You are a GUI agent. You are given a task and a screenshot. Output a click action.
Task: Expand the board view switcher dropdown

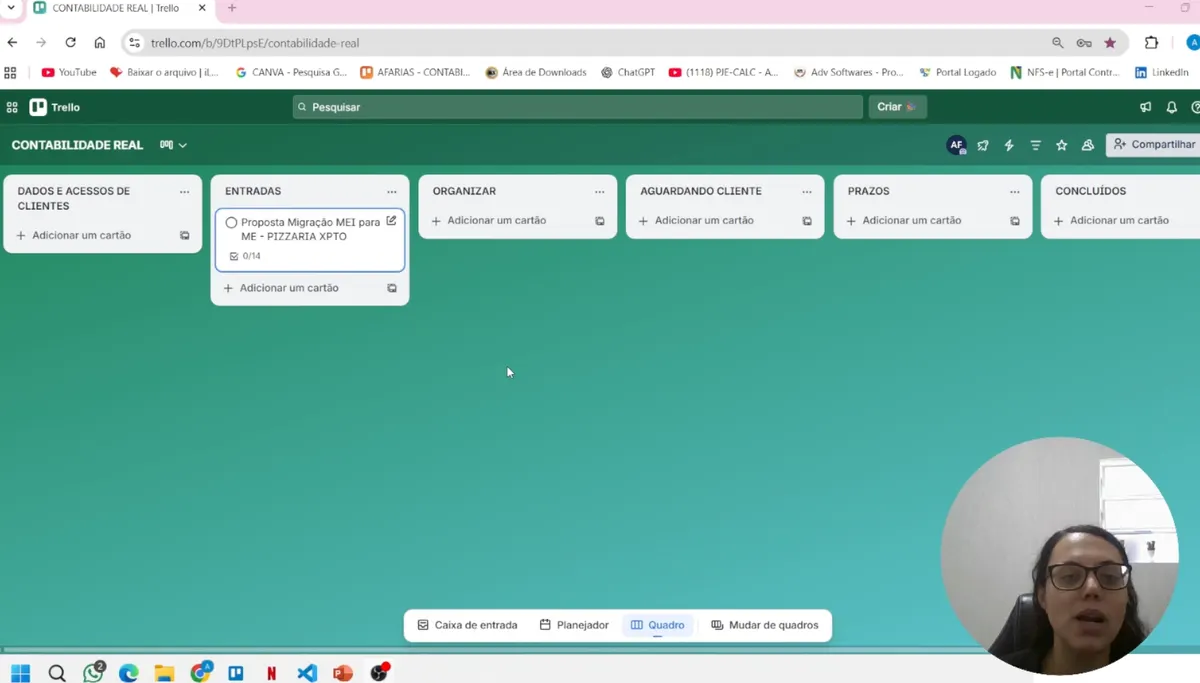[x=173, y=145]
